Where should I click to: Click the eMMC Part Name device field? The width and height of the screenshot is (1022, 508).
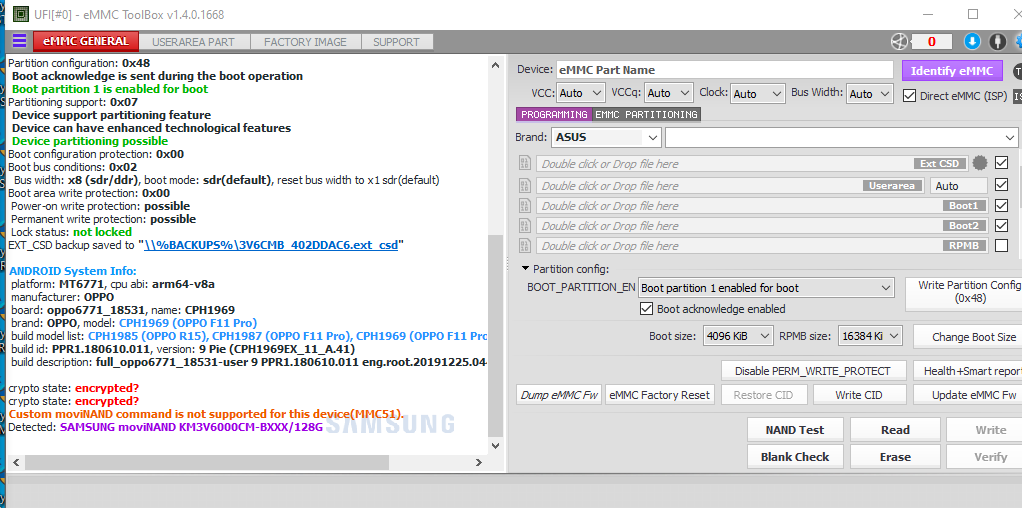click(x=724, y=70)
